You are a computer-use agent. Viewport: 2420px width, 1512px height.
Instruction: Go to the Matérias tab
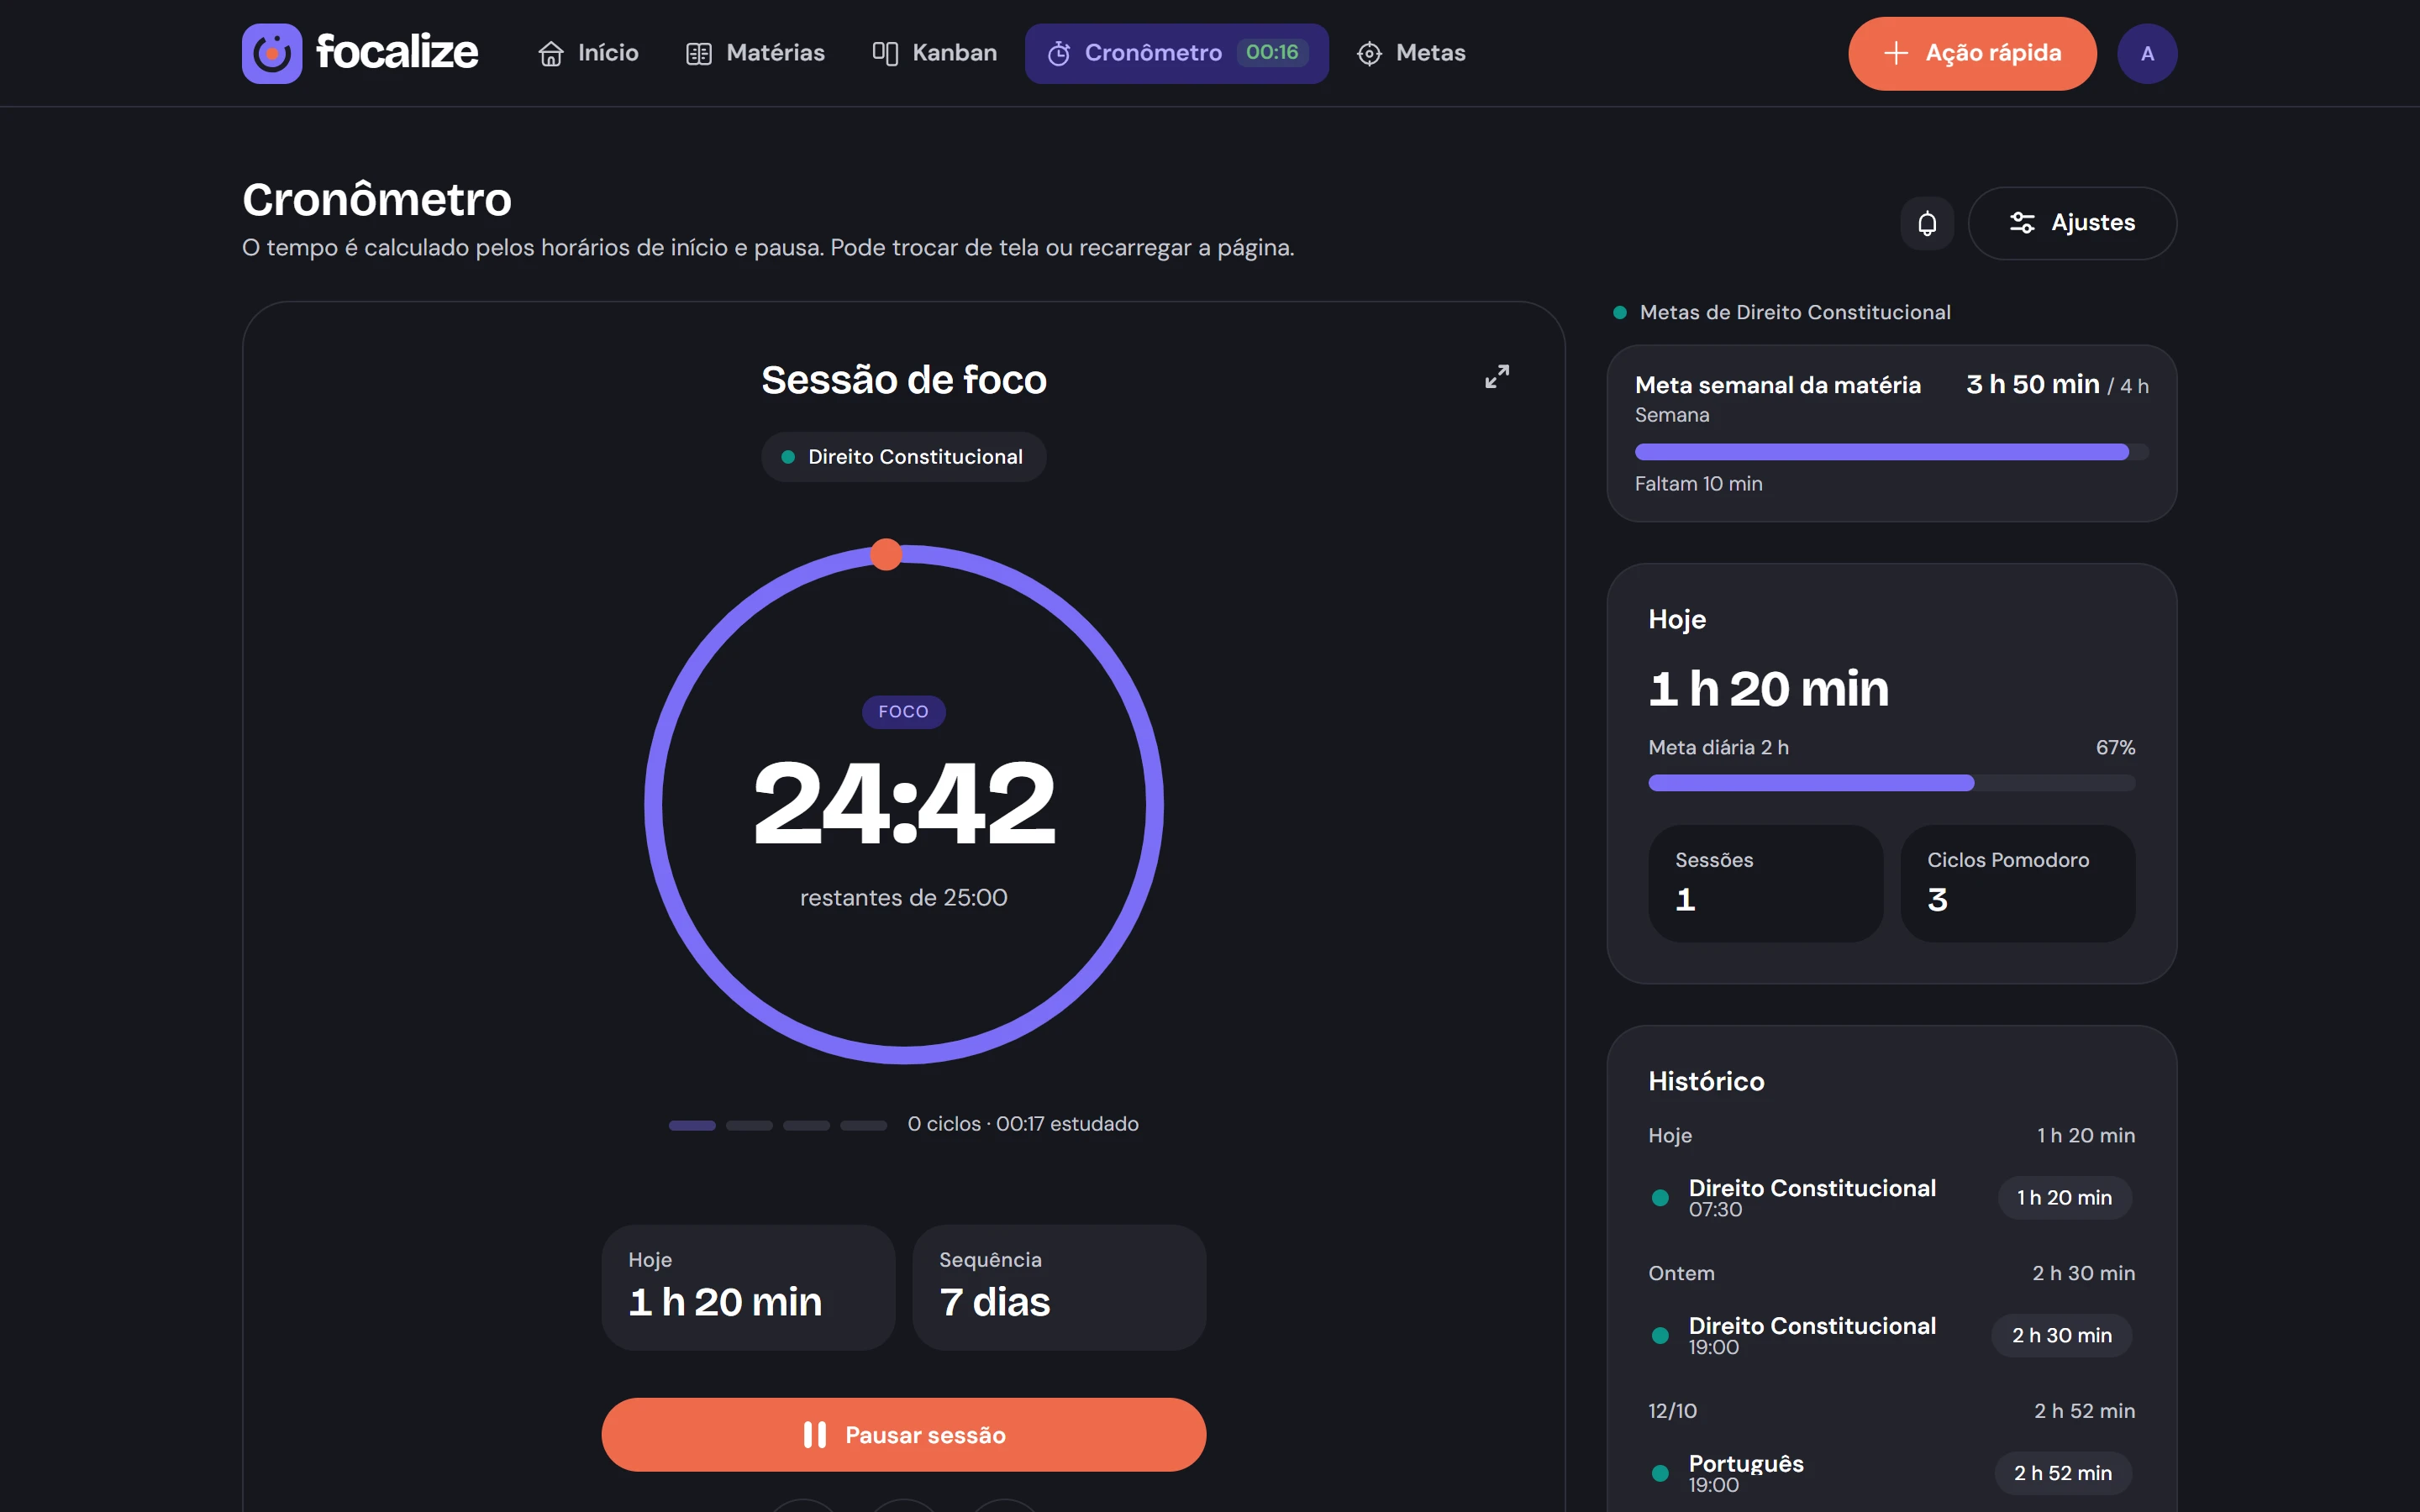tap(756, 53)
